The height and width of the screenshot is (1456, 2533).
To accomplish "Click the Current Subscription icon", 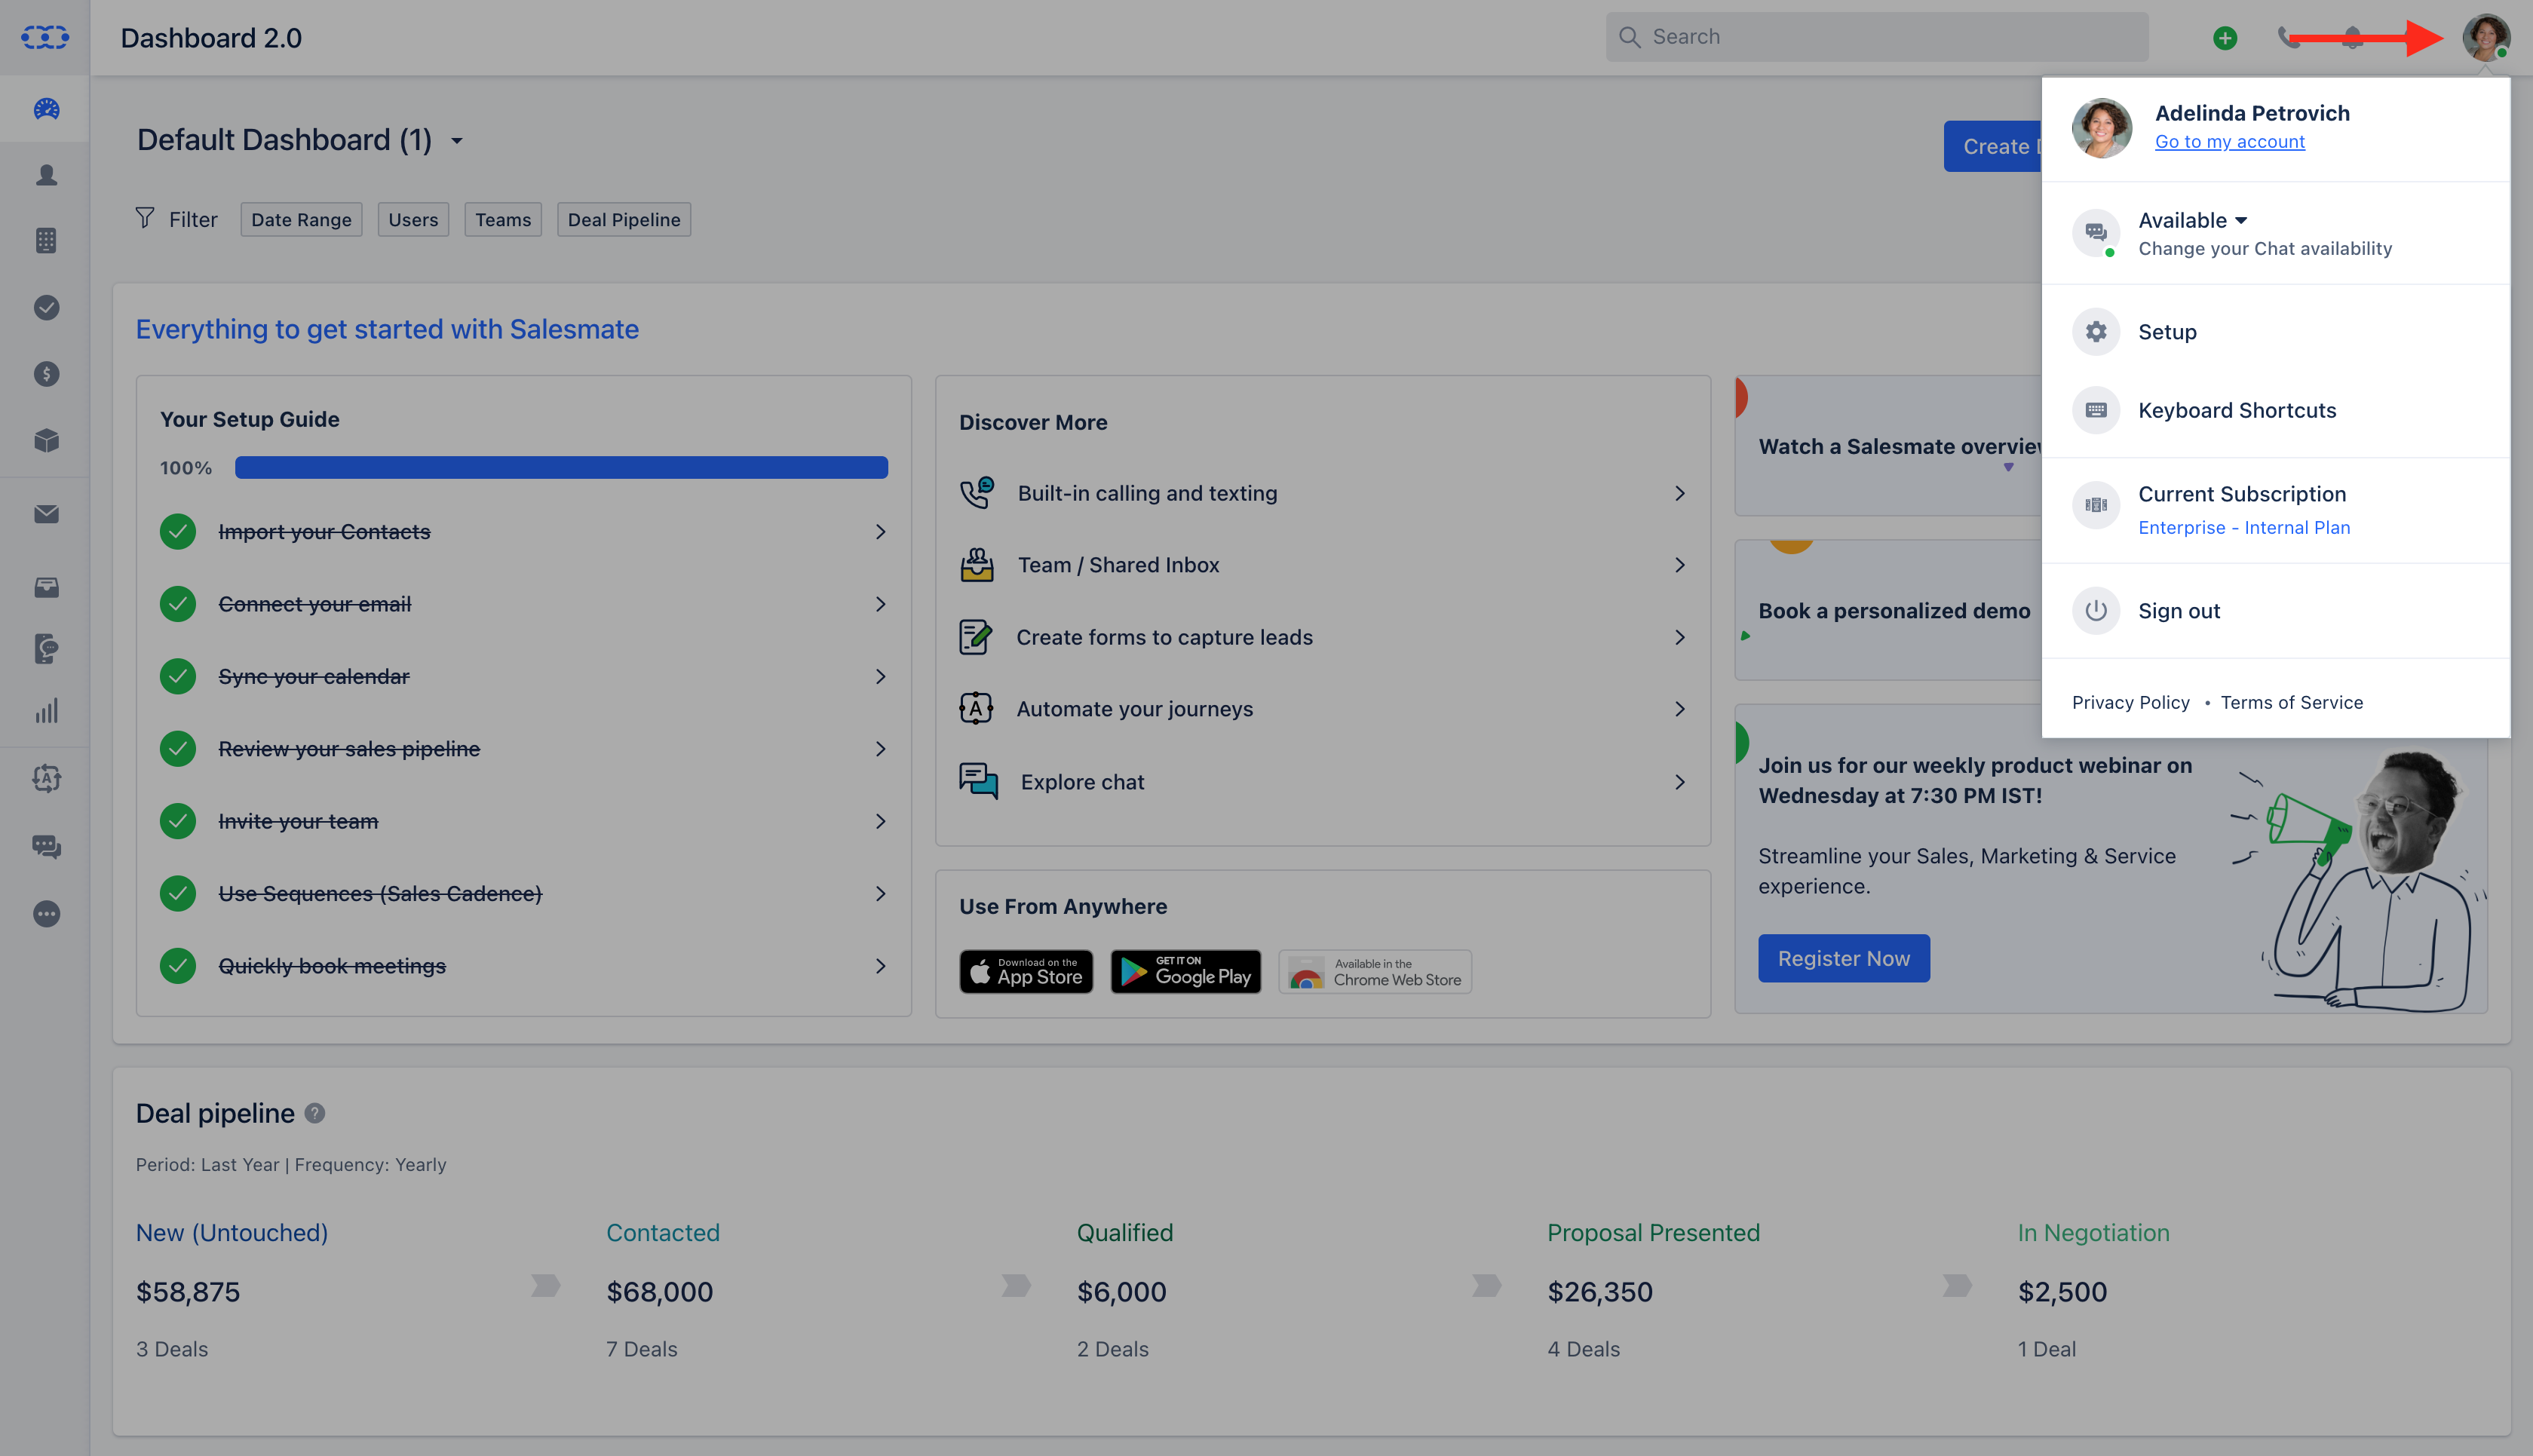I will point(2096,505).
